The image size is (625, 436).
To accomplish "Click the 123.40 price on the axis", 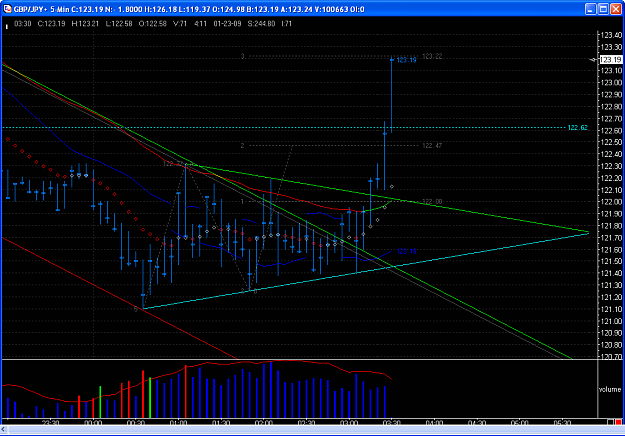I will point(611,35).
